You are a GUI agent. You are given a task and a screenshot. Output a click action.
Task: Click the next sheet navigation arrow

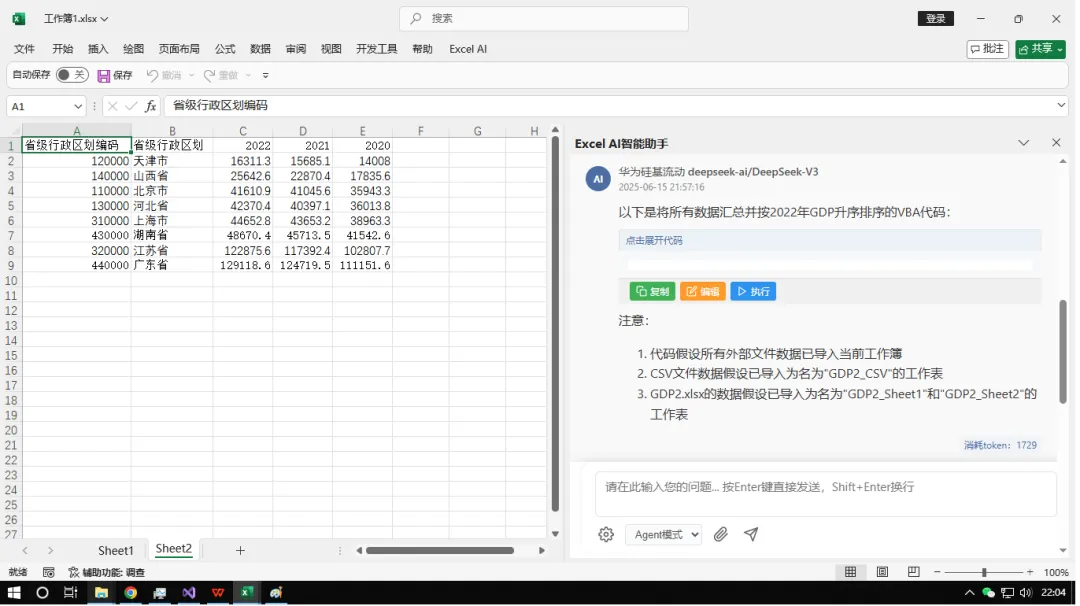tap(50, 551)
